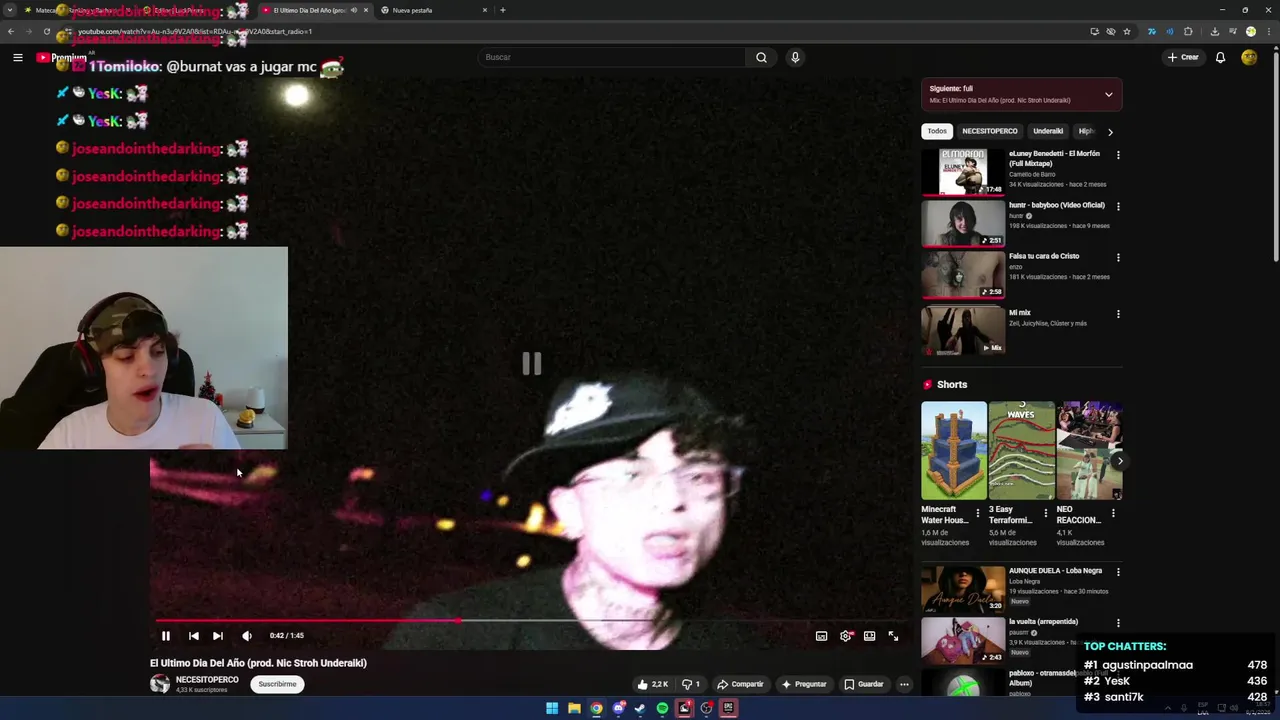Skip to the previous video

tap(194, 635)
